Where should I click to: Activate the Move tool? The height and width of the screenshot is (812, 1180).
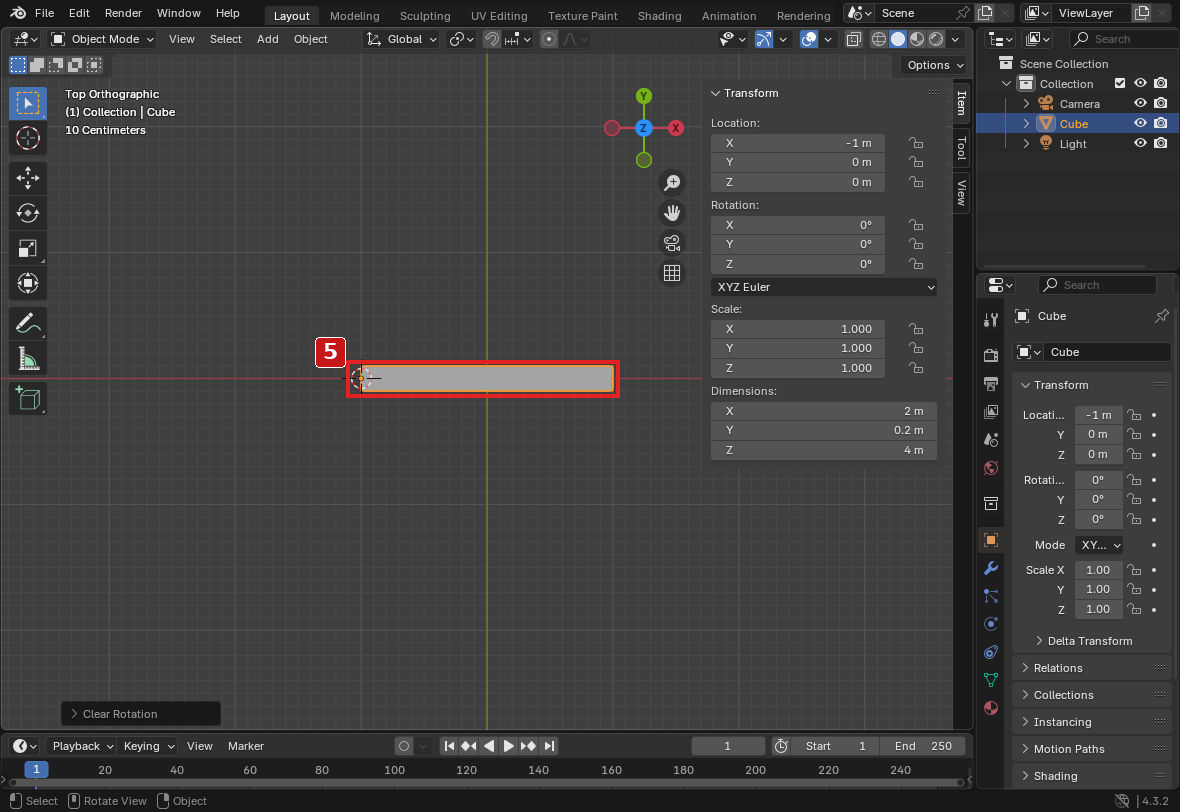pyautogui.click(x=28, y=178)
